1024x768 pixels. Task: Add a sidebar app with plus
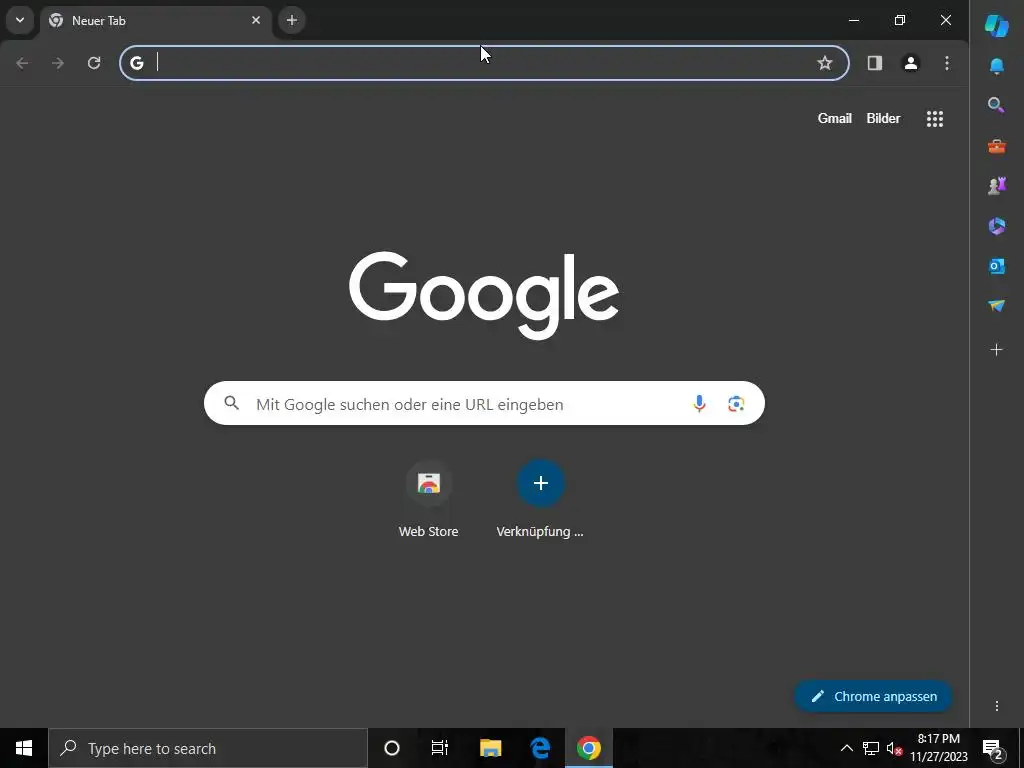[x=997, y=350]
